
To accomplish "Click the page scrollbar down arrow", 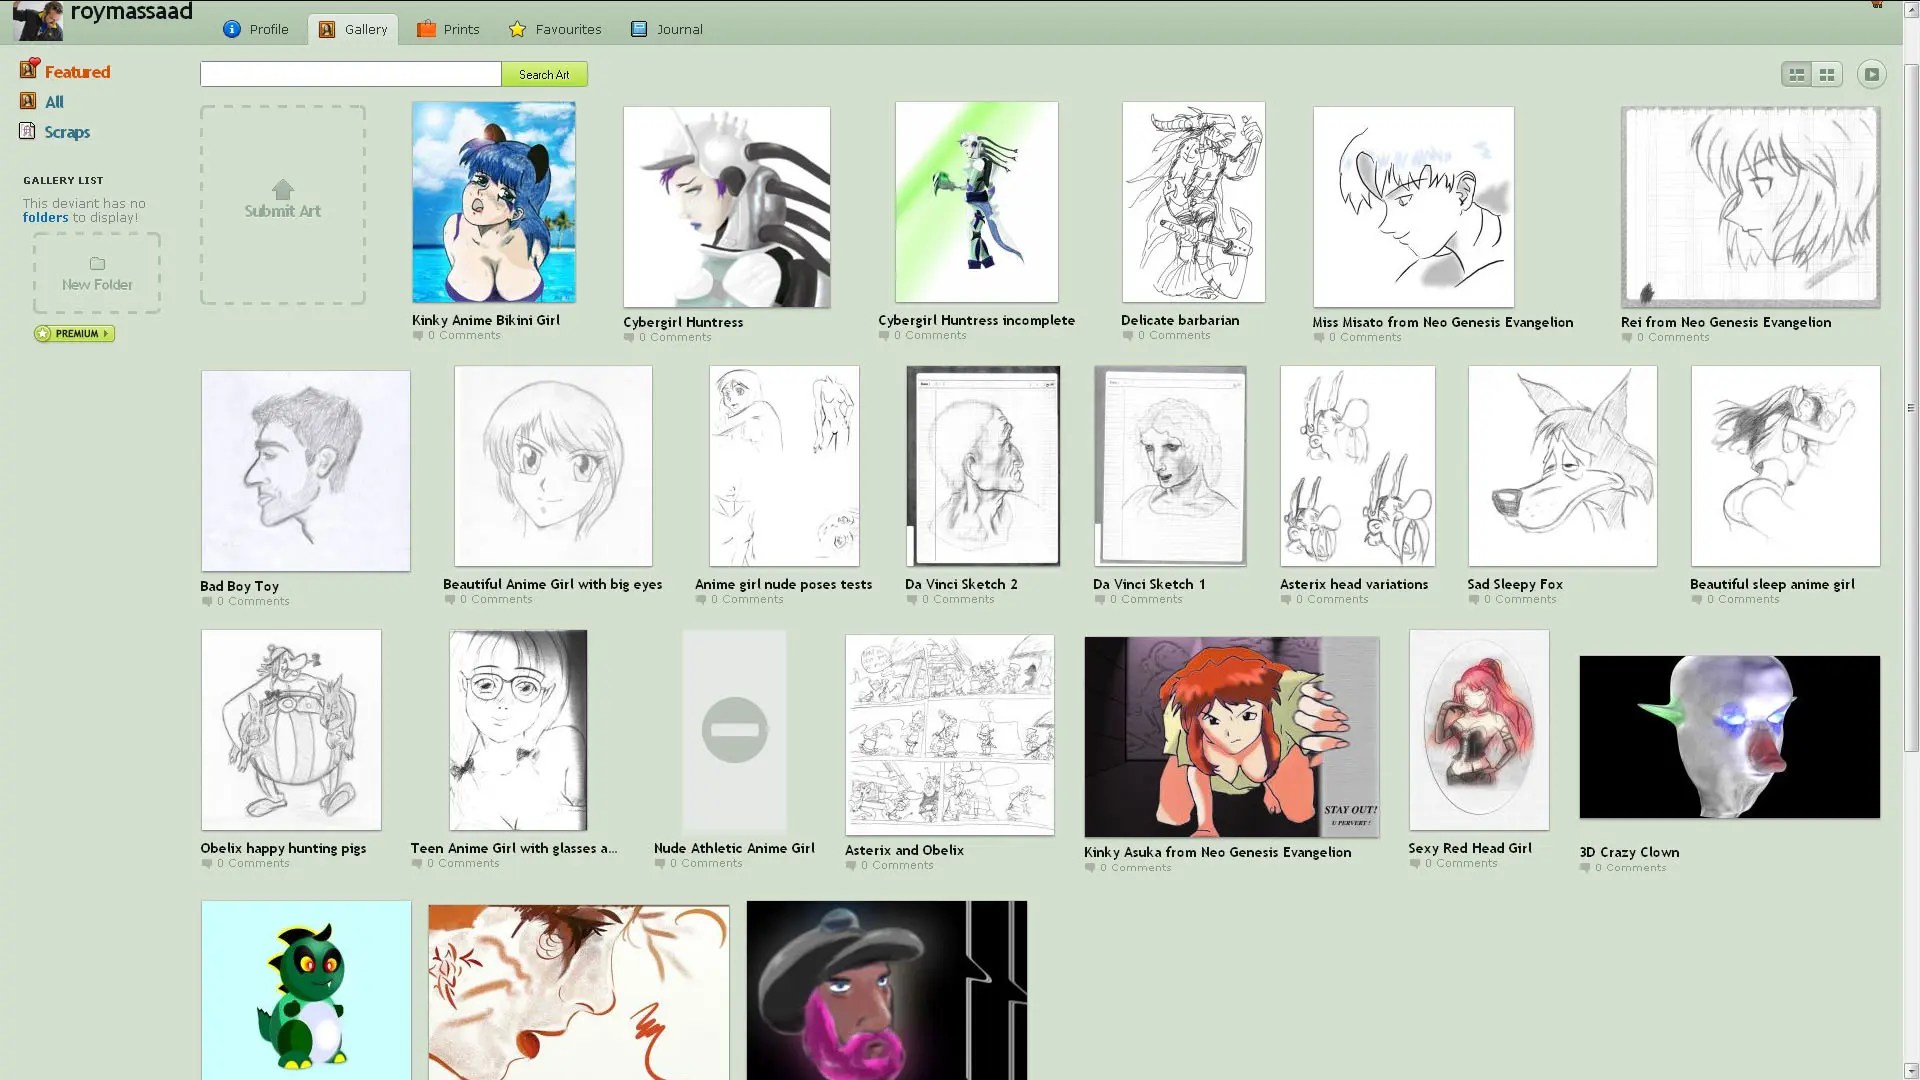I will (1911, 1071).
